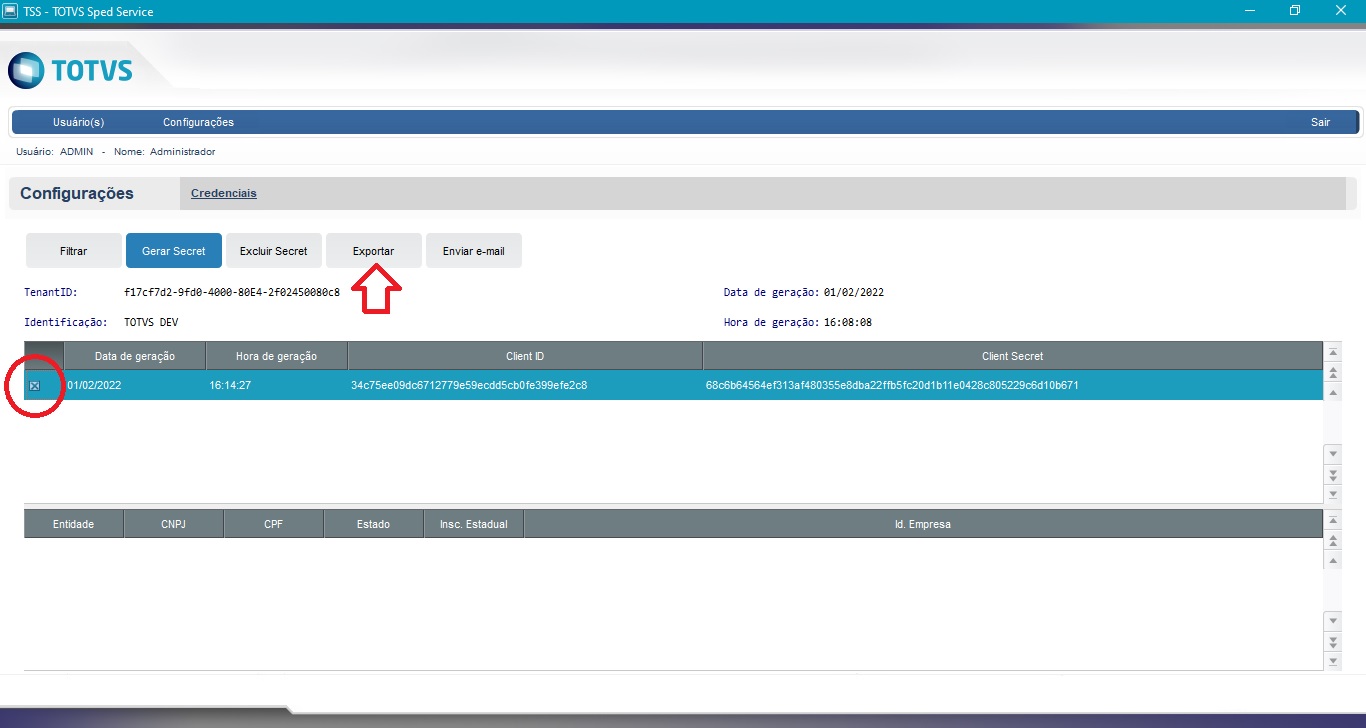Open the Credenciais tab link
The width and height of the screenshot is (1366, 728).
tap(224, 193)
